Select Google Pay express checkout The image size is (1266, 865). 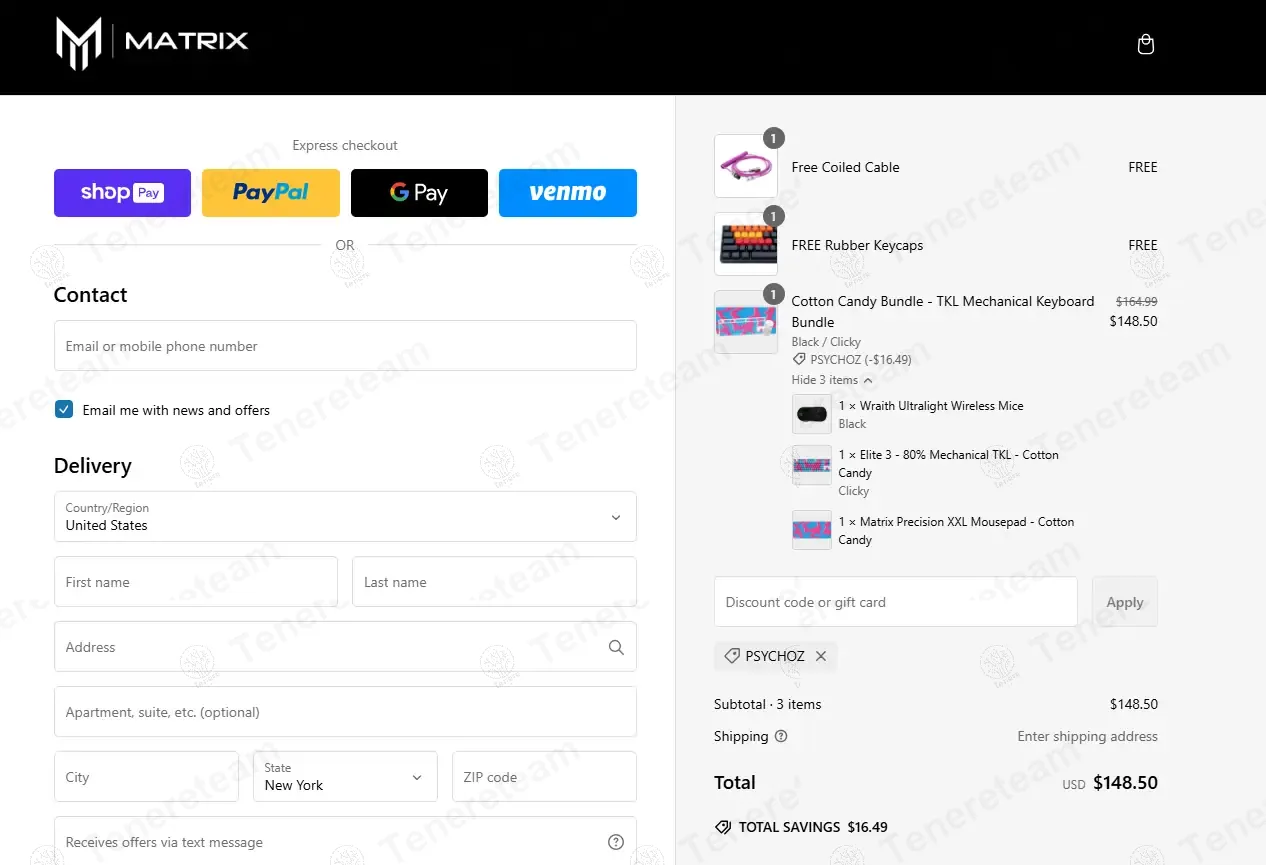[419, 193]
